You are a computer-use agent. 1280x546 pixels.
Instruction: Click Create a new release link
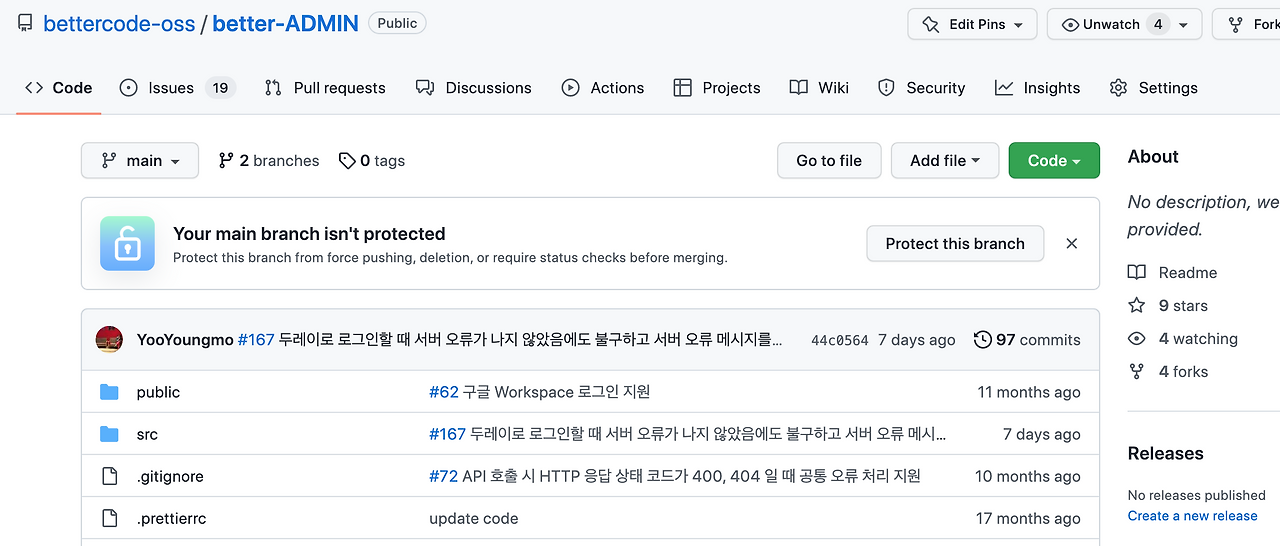pyautogui.click(x=1193, y=516)
